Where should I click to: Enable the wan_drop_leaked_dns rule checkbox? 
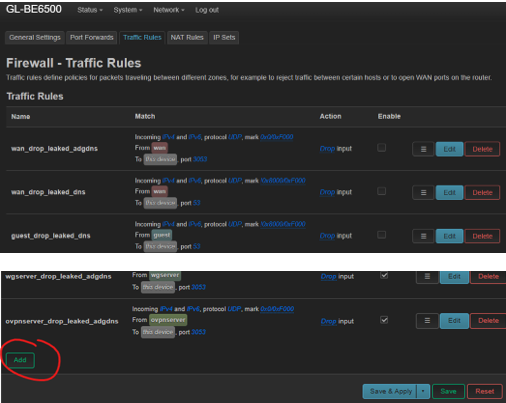[x=382, y=191]
